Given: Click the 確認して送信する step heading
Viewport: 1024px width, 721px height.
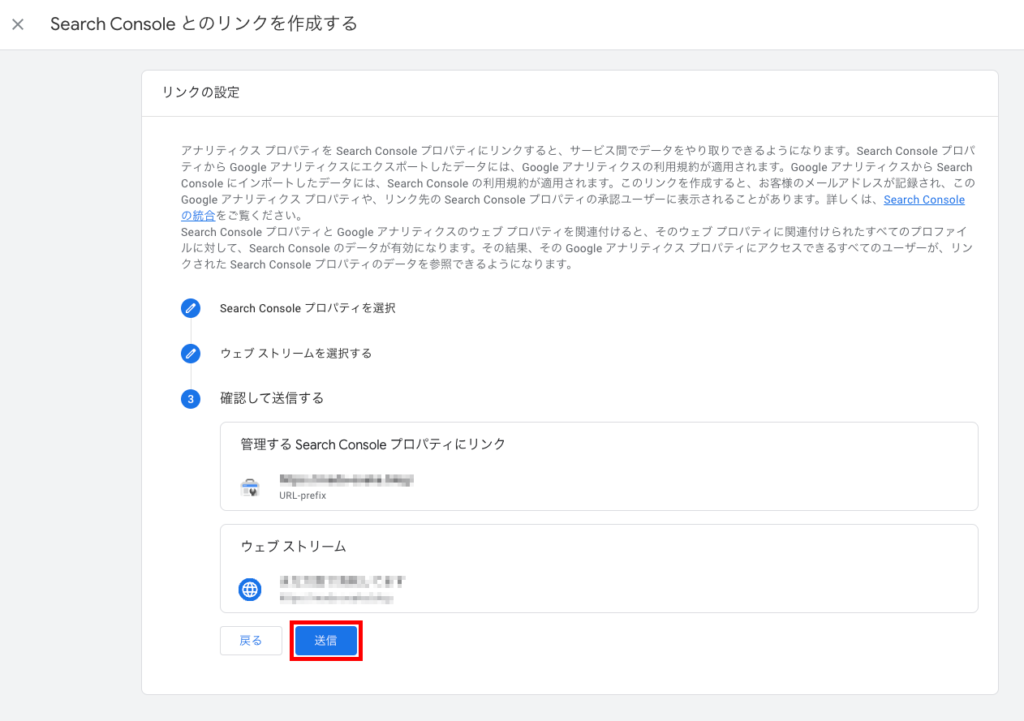Looking at the screenshot, I should coord(272,398).
